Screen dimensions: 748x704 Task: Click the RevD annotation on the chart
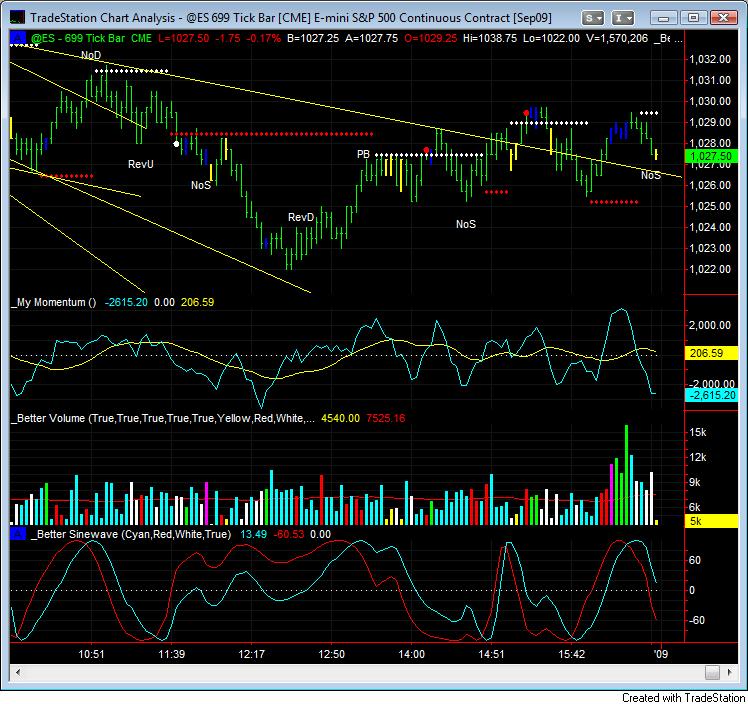[301, 217]
